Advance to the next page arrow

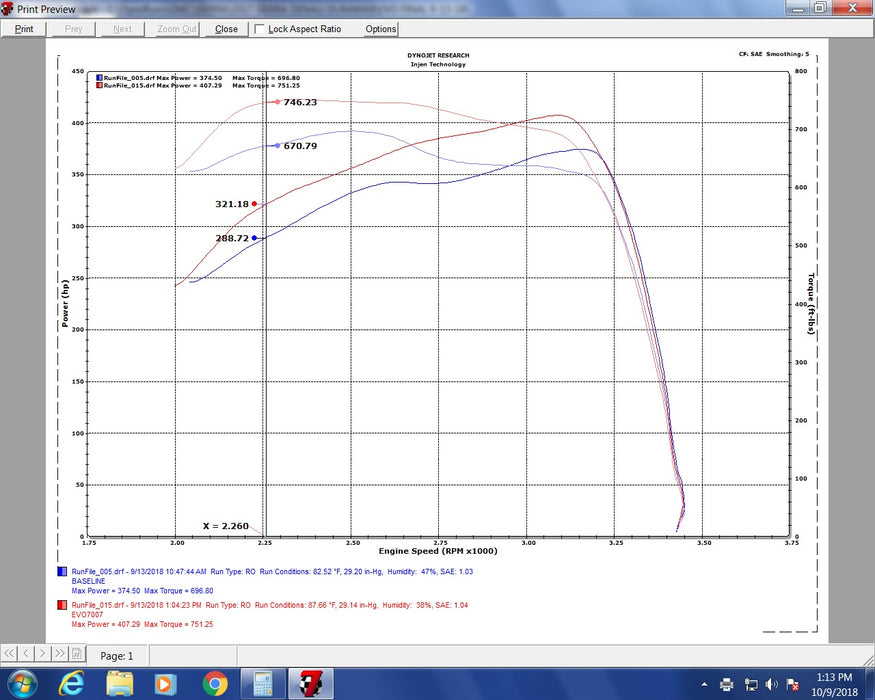pos(43,653)
